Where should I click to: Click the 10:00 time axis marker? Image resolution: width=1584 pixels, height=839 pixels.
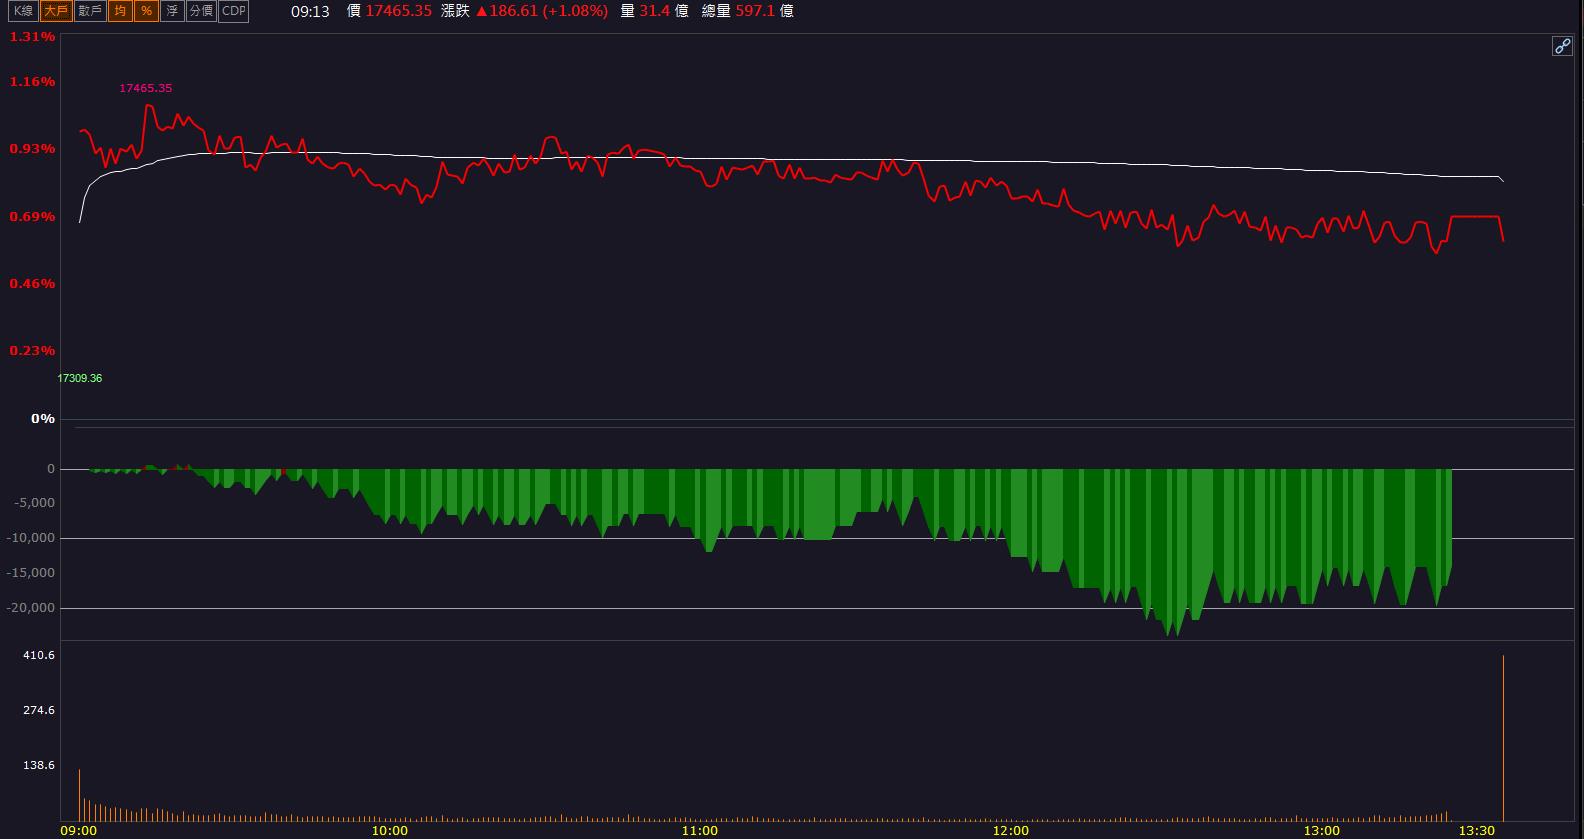pyautogui.click(x=389, y=831)
